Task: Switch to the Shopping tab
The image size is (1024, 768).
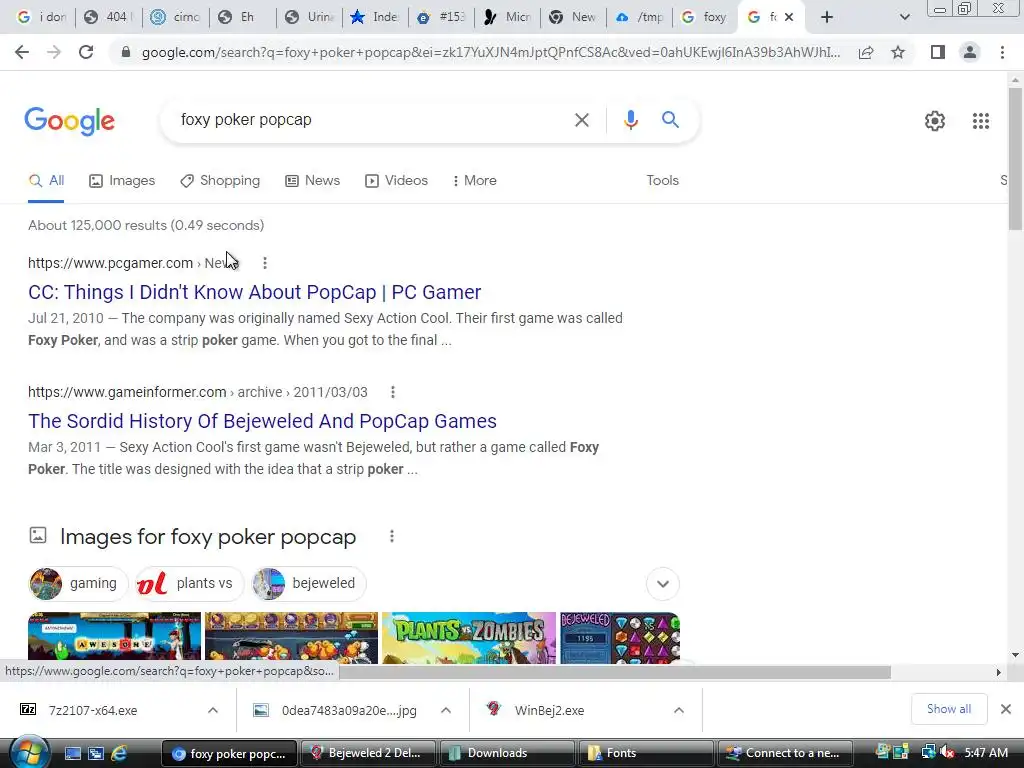Action: click(220, 181)
